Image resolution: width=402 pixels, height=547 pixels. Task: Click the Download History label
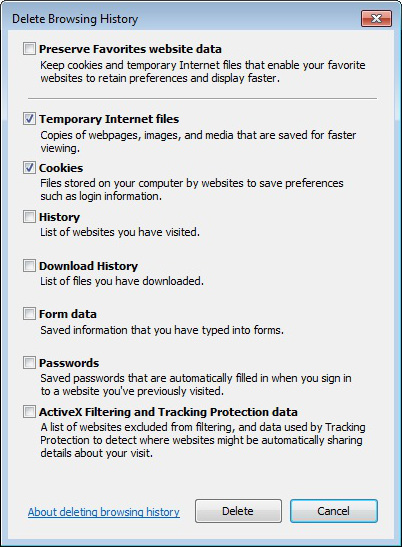[88, 266]
